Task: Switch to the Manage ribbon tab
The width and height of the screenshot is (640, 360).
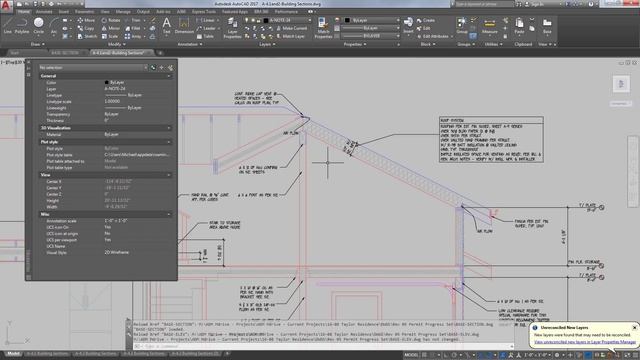Action: click(x=123, y=12)
